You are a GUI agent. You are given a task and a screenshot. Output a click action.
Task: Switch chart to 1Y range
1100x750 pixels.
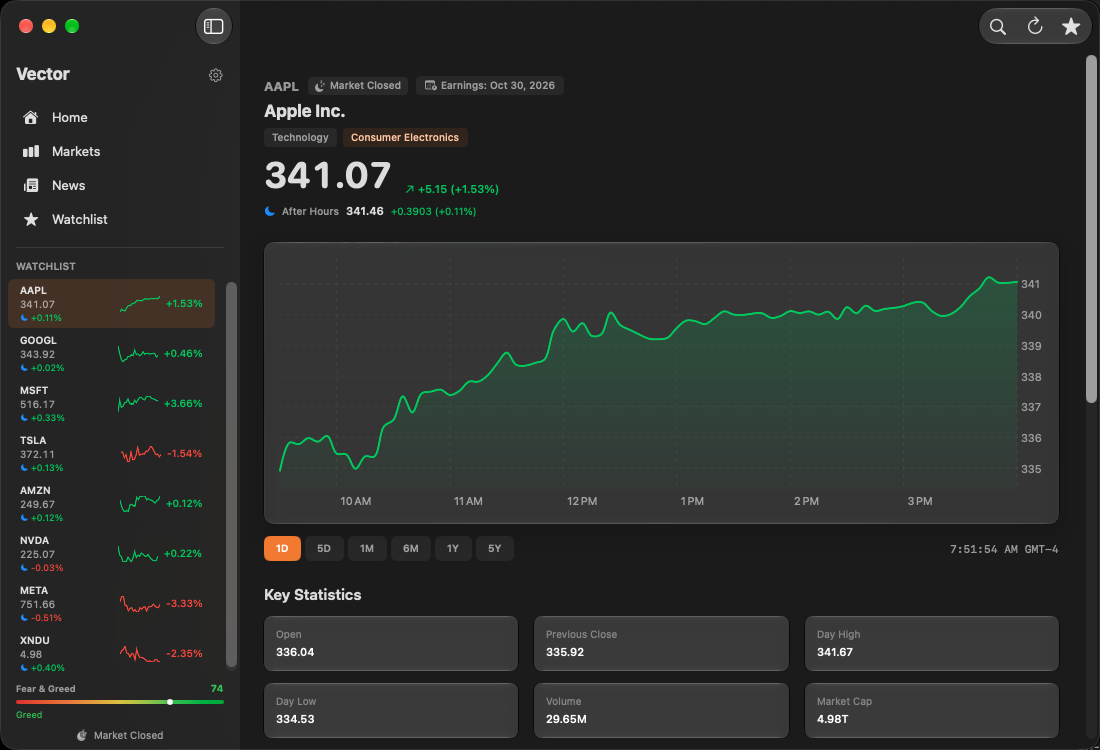[x=452, y=549]
